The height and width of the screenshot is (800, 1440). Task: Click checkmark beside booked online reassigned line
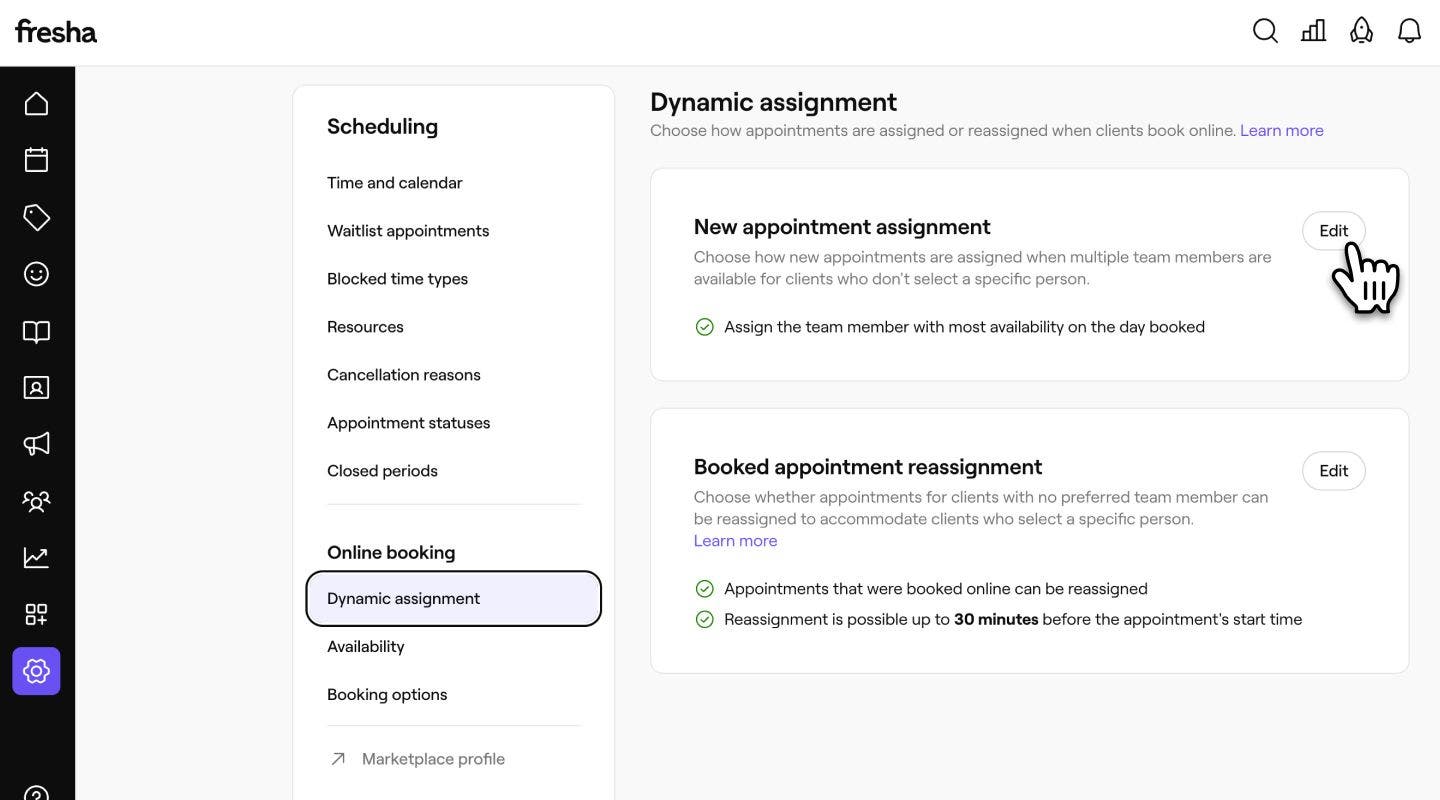click(x=705, y=589)
